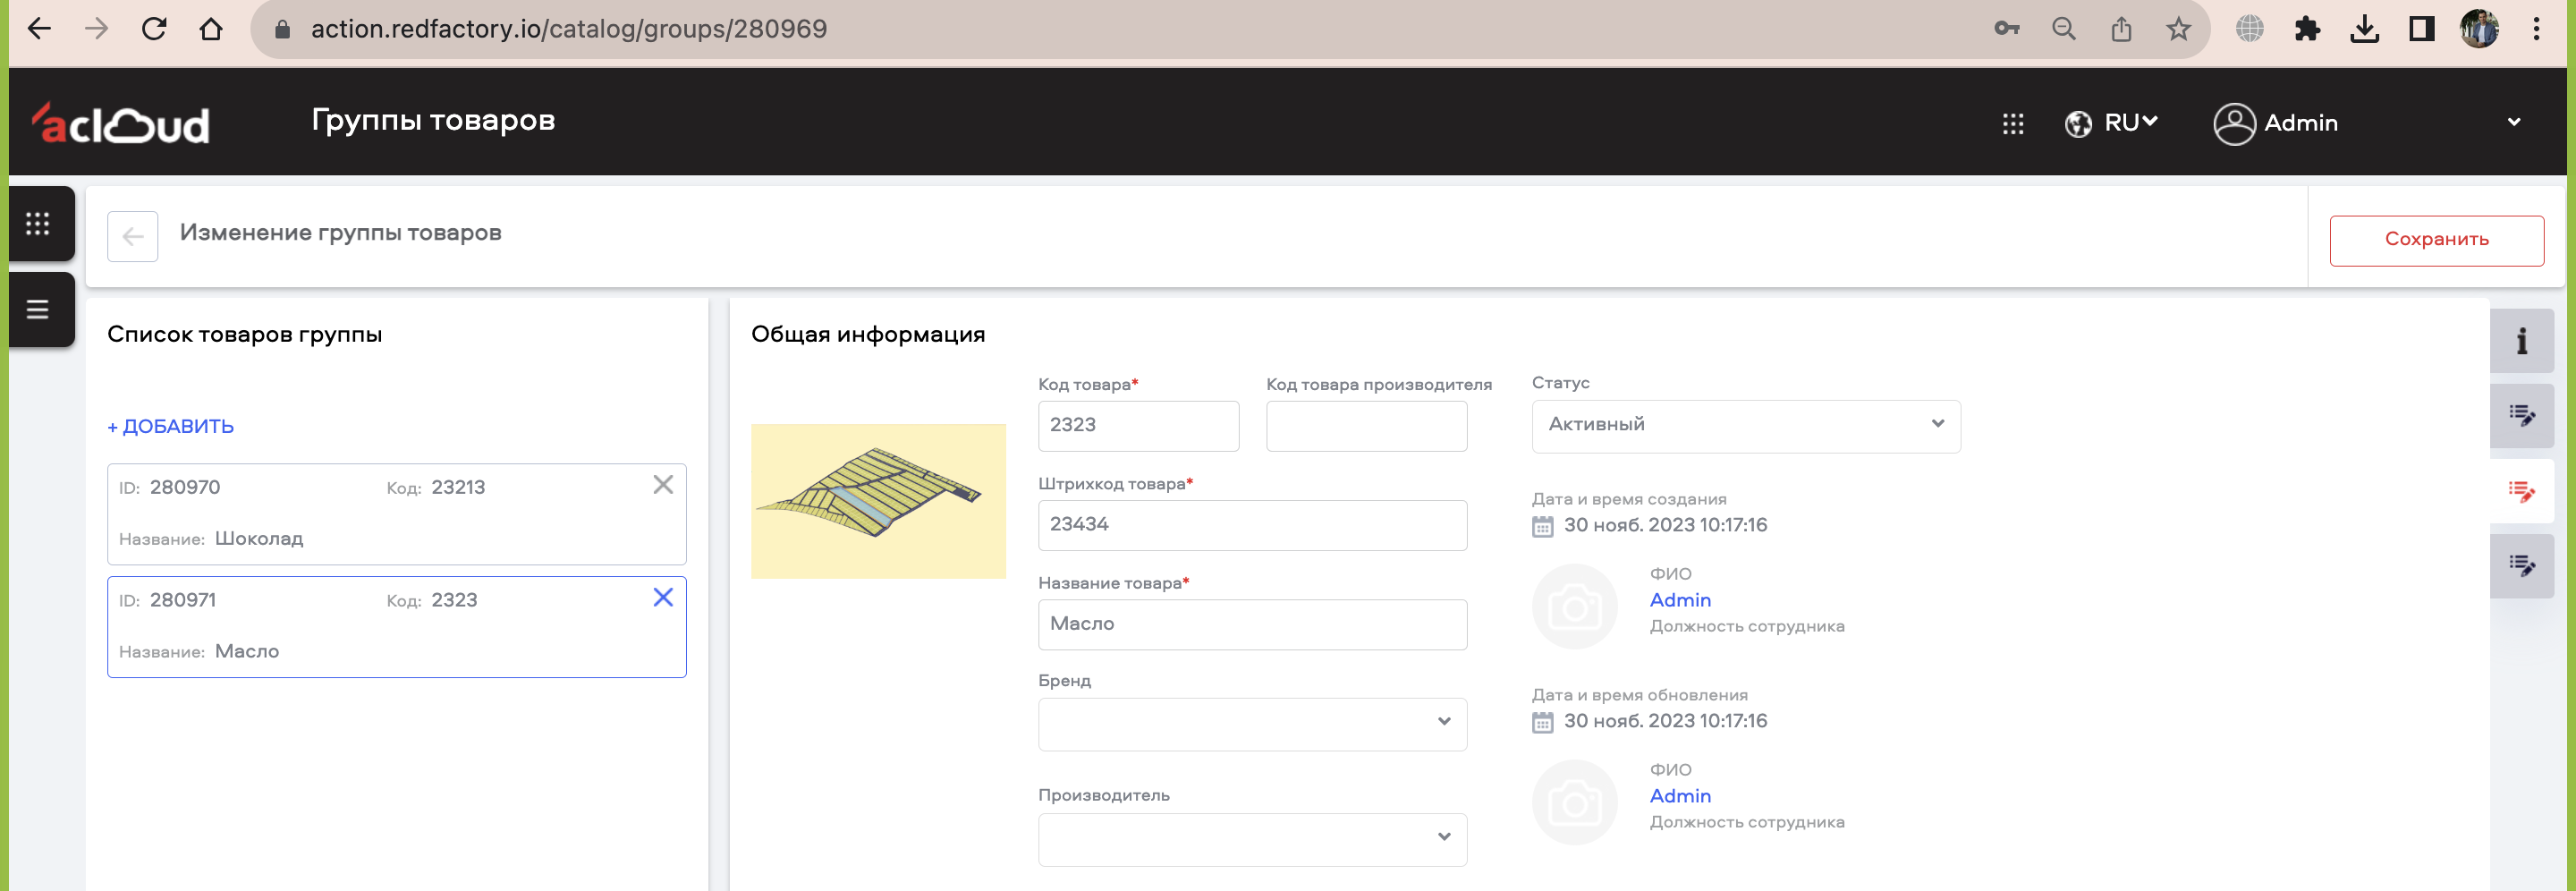The height and width of the screenshot is (891, 2576).
Task: Click the Сохранить button
Action: tap(2436, 240)
